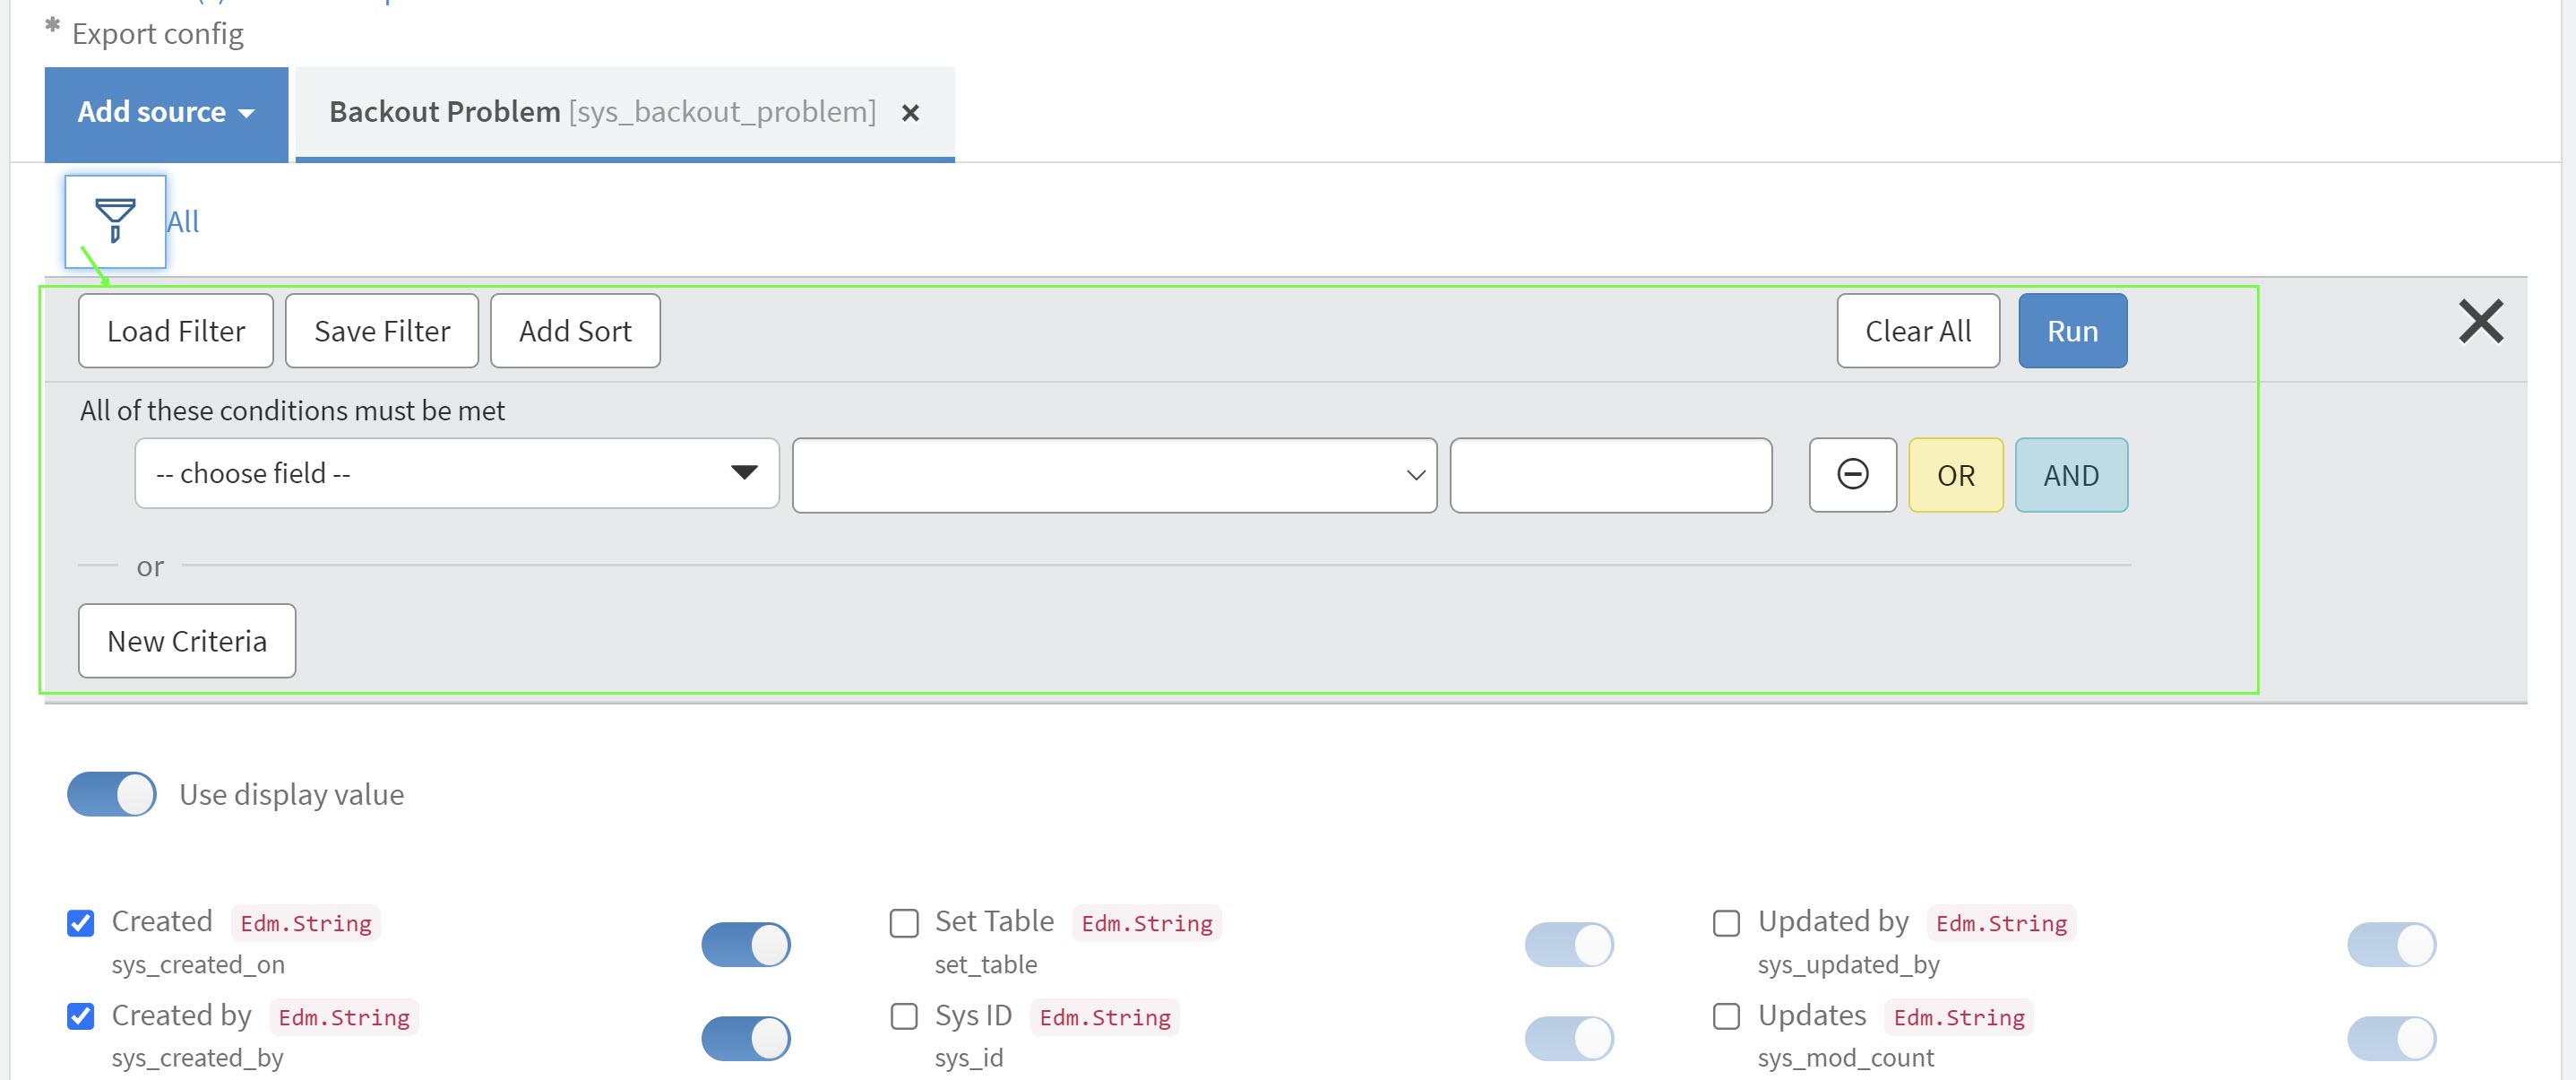This screenshot has width=2576, height=1080.
Task: Uncheck the Created checkbox
Action: (x=81, y=922)
